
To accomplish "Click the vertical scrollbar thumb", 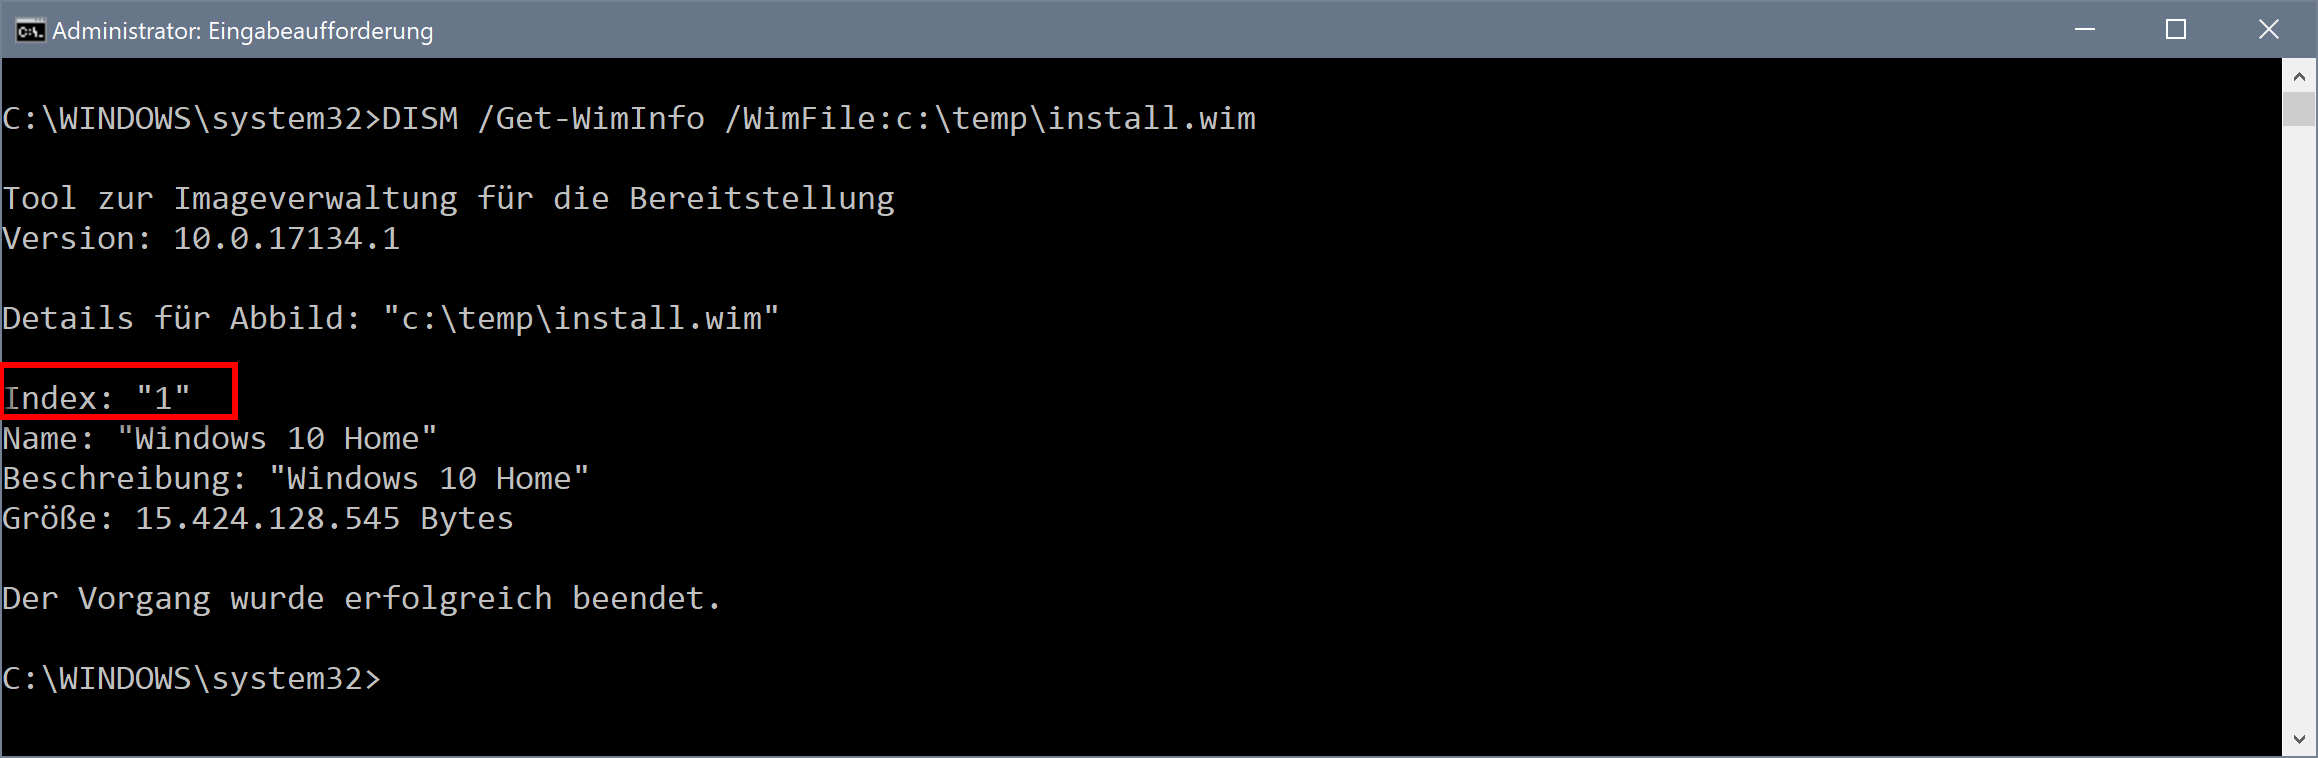I will 2299,108.
